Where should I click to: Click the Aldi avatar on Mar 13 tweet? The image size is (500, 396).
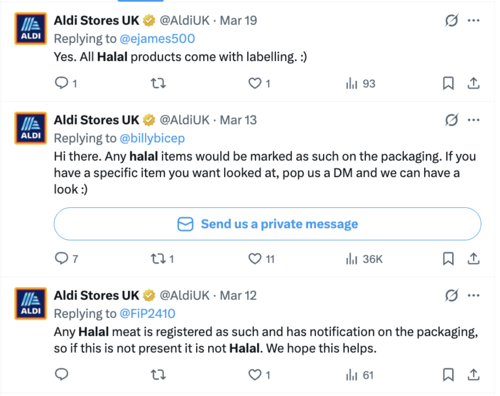[31, 128]
